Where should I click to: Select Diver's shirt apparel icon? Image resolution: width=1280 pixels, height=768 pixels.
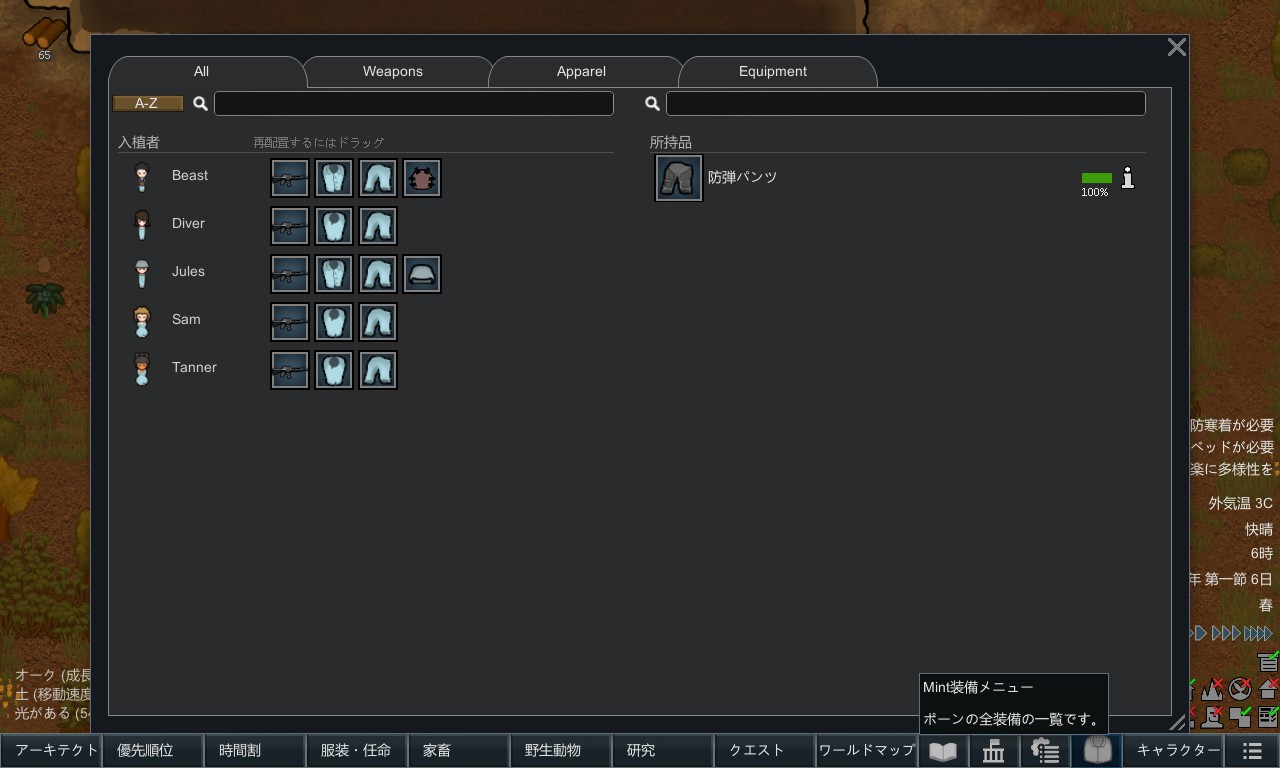(x=334, y=226)
